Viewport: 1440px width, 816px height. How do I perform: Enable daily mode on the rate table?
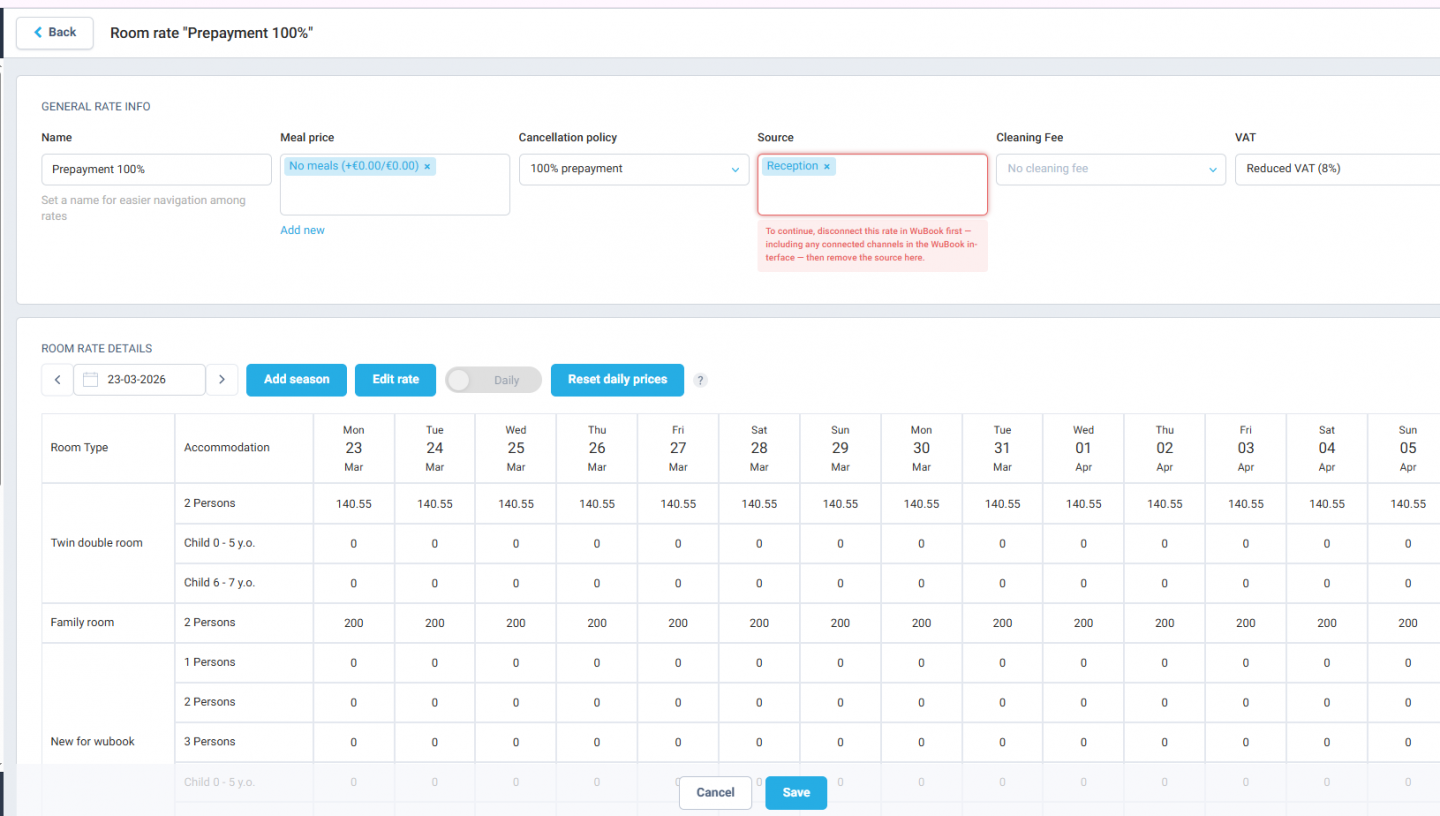493,380
